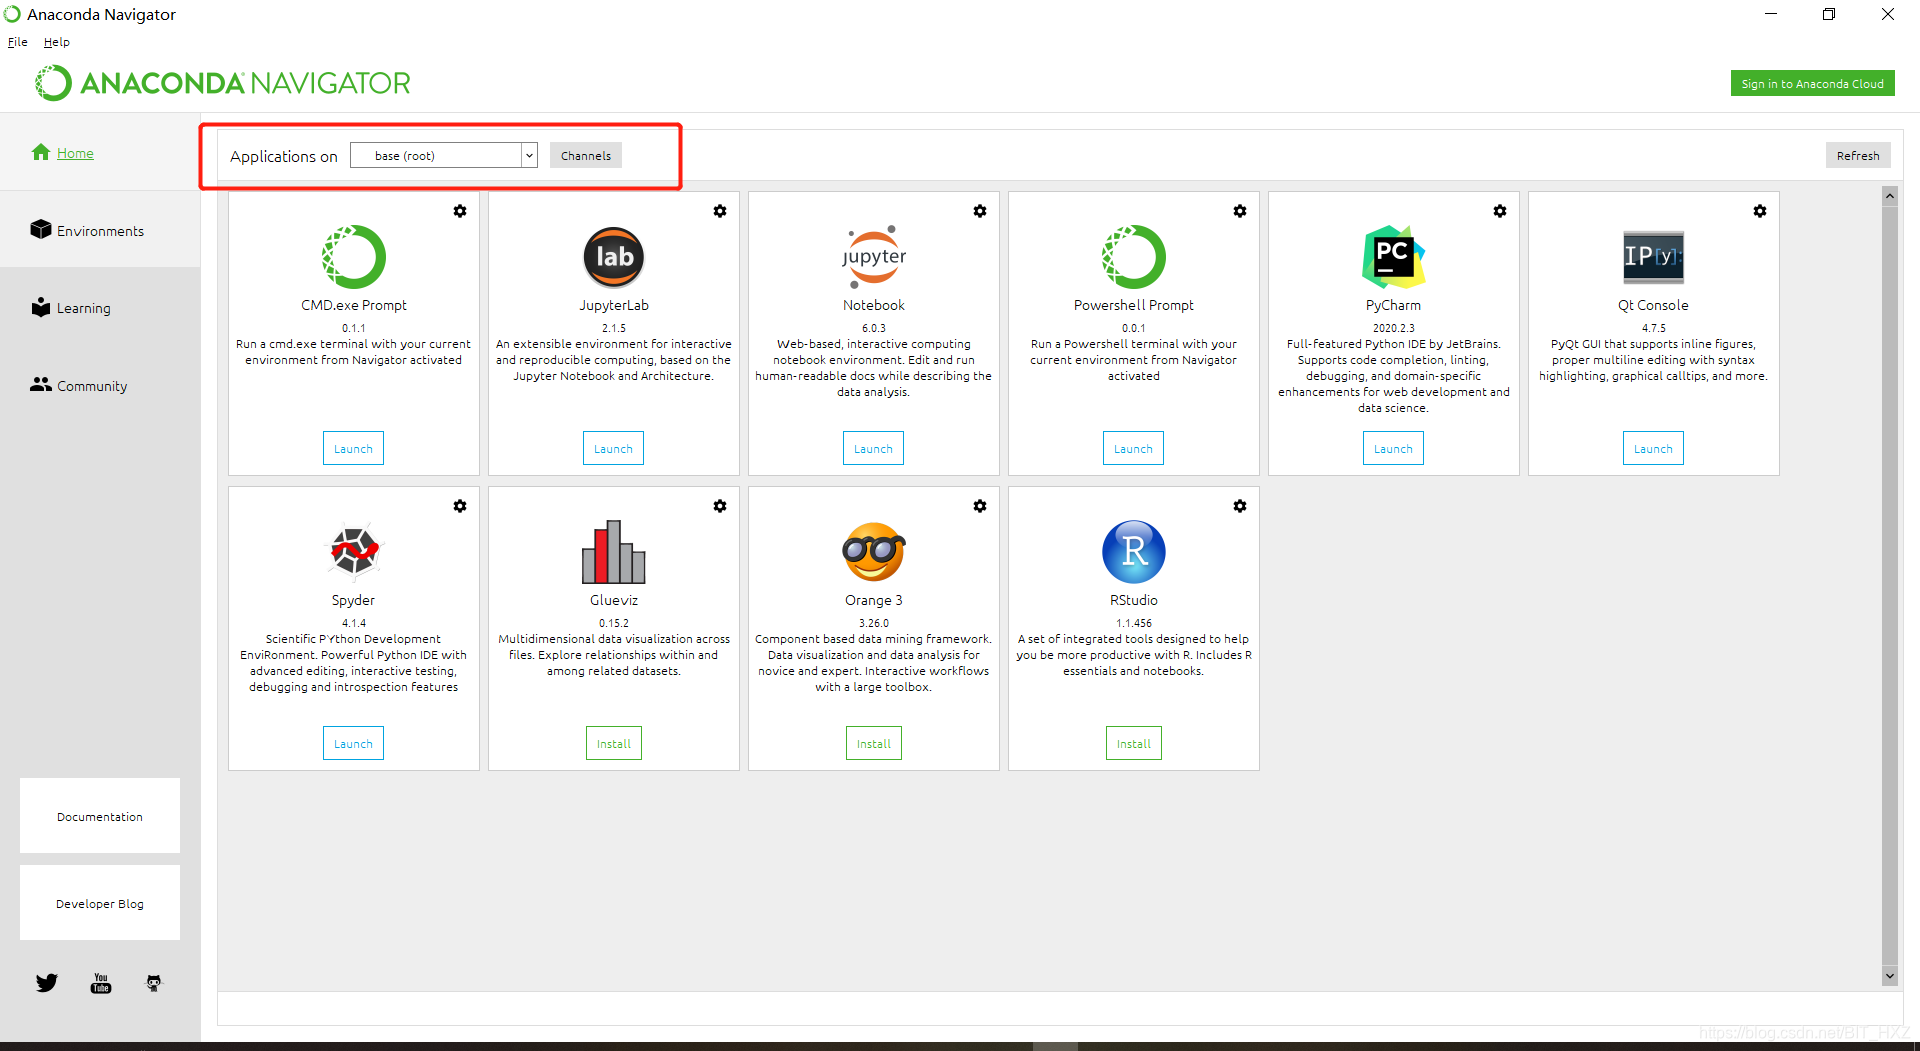Image resolution: width=1920 pixels, height=1051 pixels.
Task: Click the Qt Console title text
Action: click(x=1654, y=305)
